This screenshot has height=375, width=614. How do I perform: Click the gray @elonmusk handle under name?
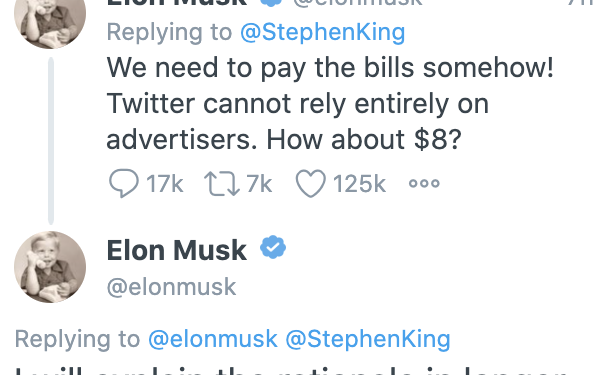172,287
